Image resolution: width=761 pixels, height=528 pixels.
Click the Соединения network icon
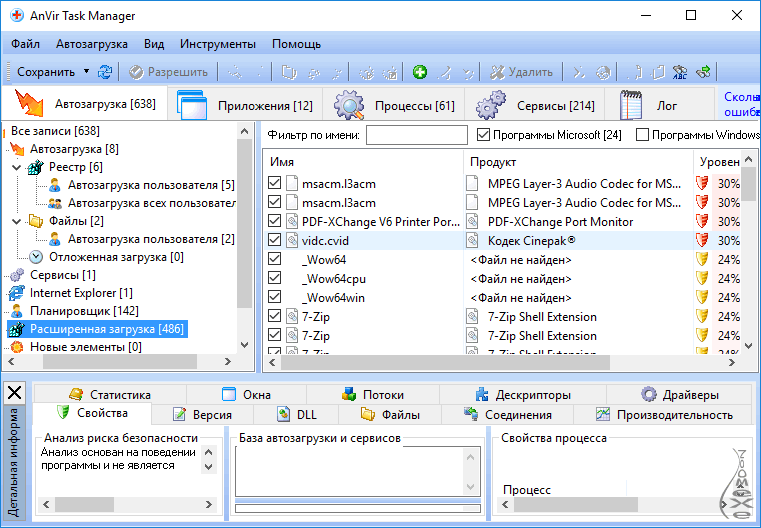click(471, 414)
